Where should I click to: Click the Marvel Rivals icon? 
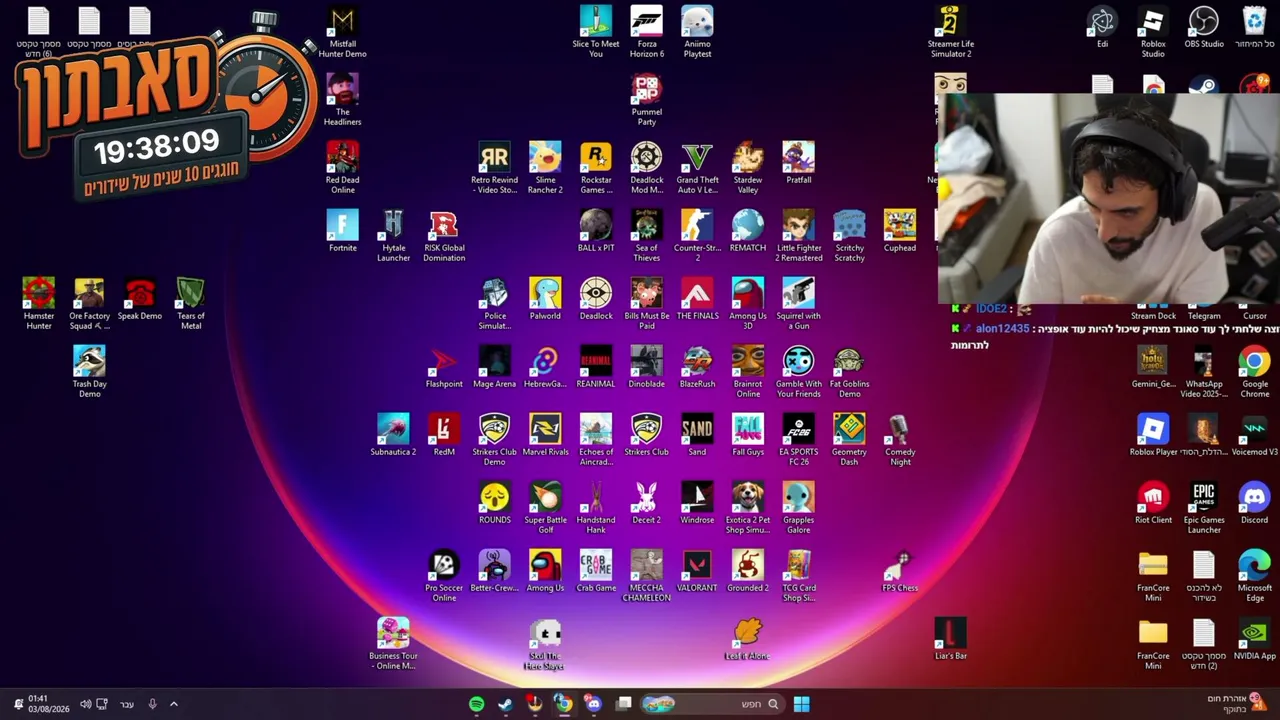pyautogui.click(x=545, y=436)
